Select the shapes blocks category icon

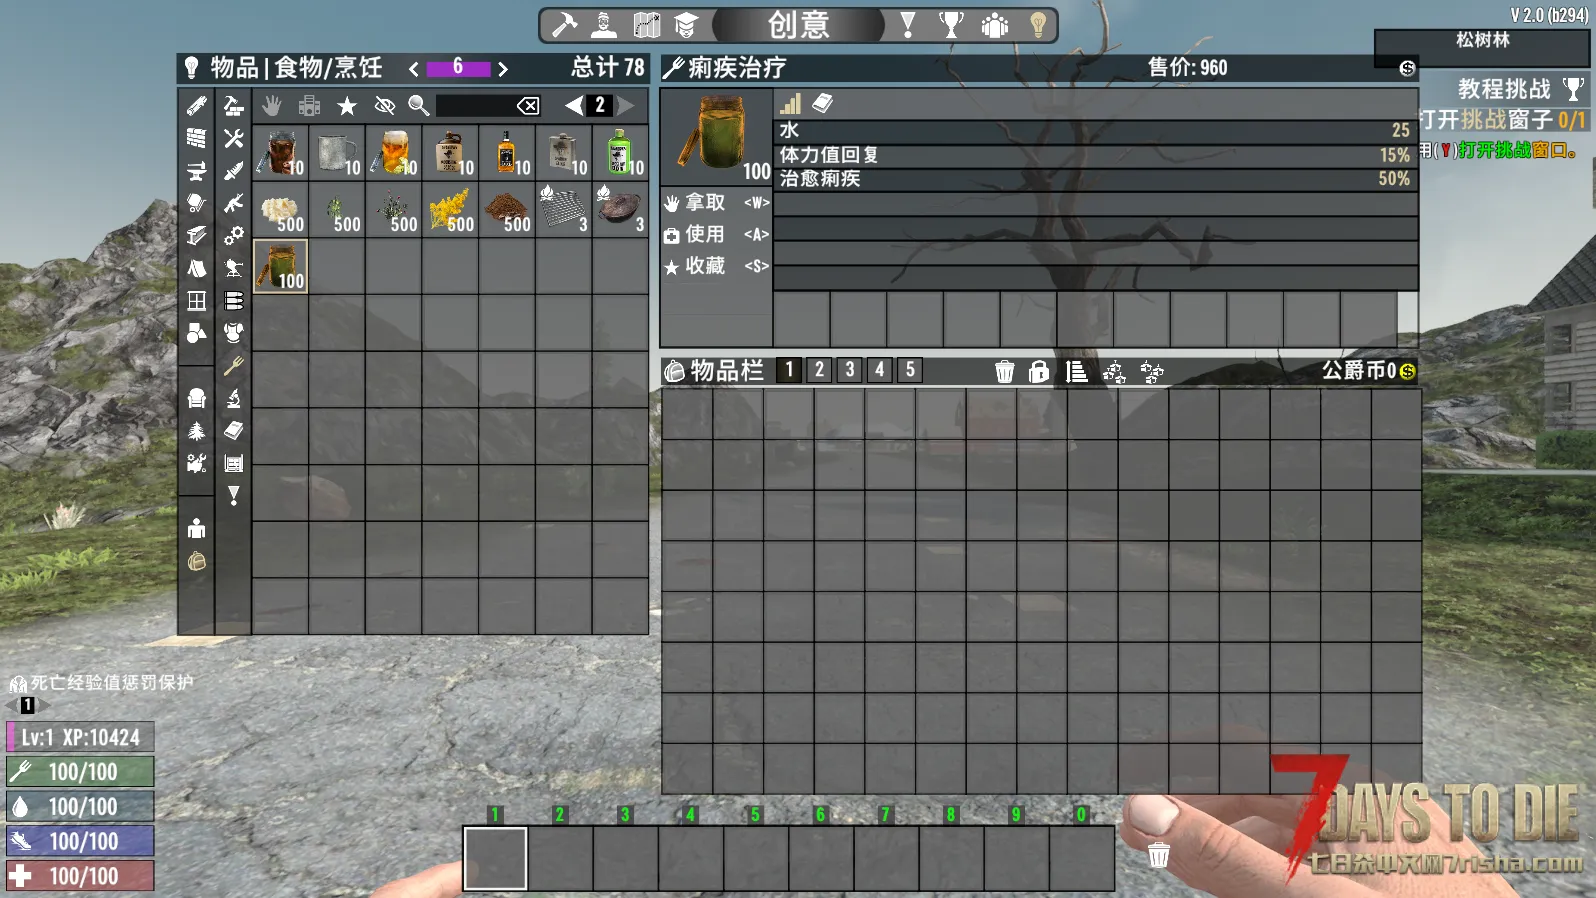pos(197,333)
